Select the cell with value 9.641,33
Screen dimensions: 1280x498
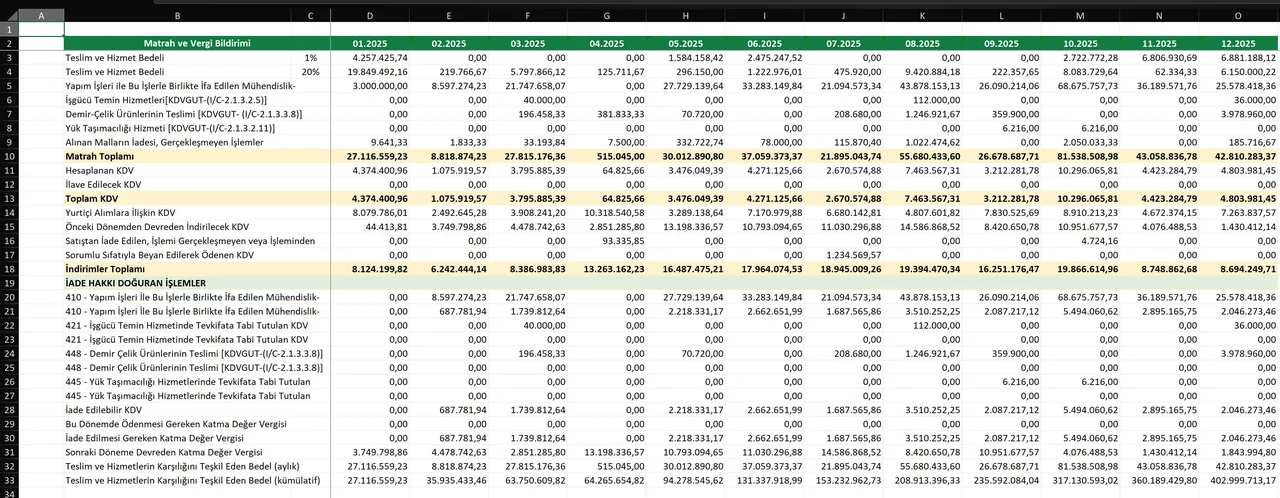pyautogui.click(x=370, y=143)
